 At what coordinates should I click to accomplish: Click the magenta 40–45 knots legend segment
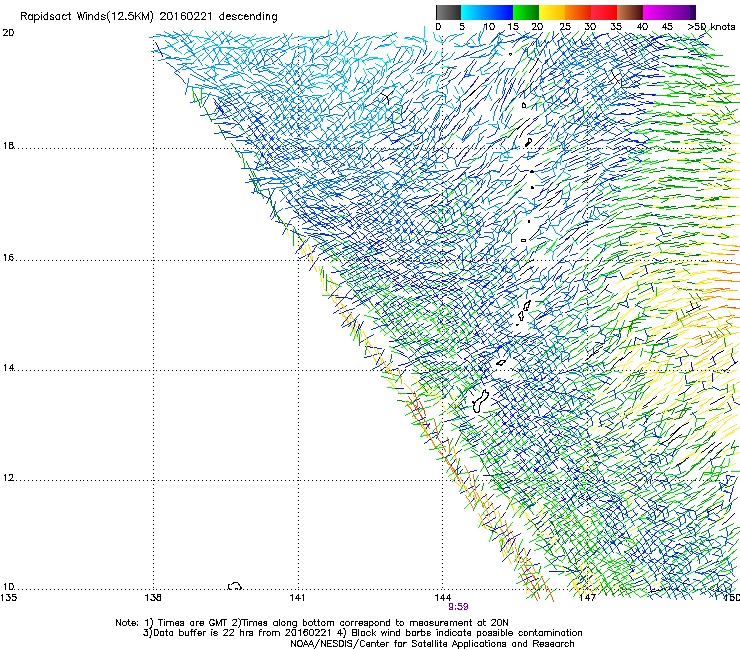click(x=656, y=12)
